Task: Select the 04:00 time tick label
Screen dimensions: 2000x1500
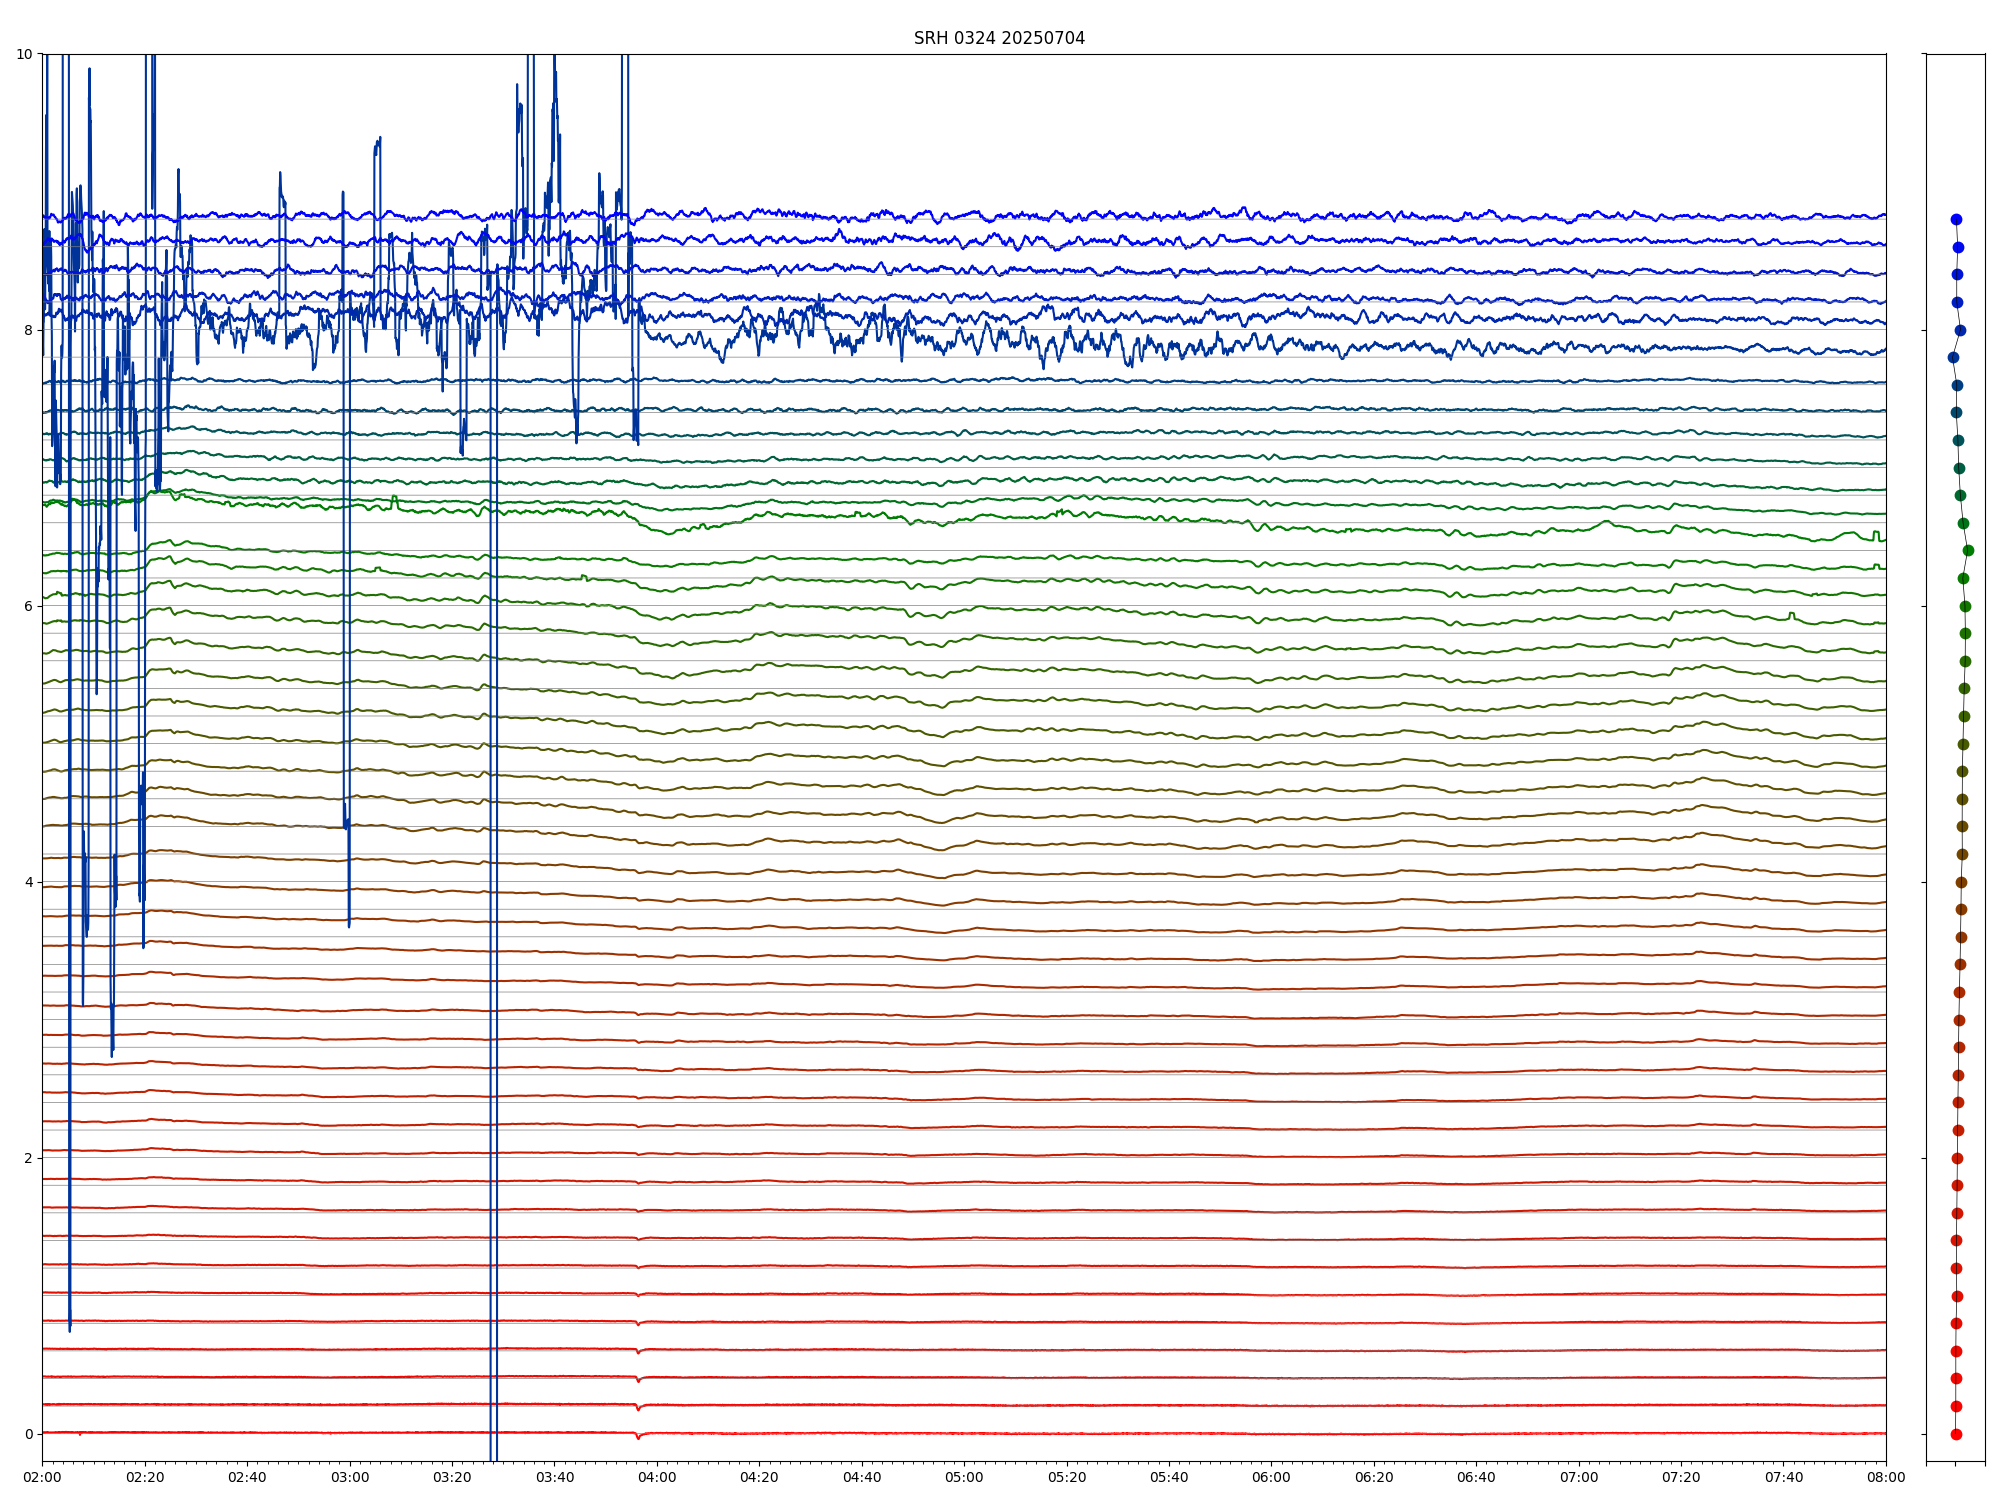Action: click(x=657, y=1477)
